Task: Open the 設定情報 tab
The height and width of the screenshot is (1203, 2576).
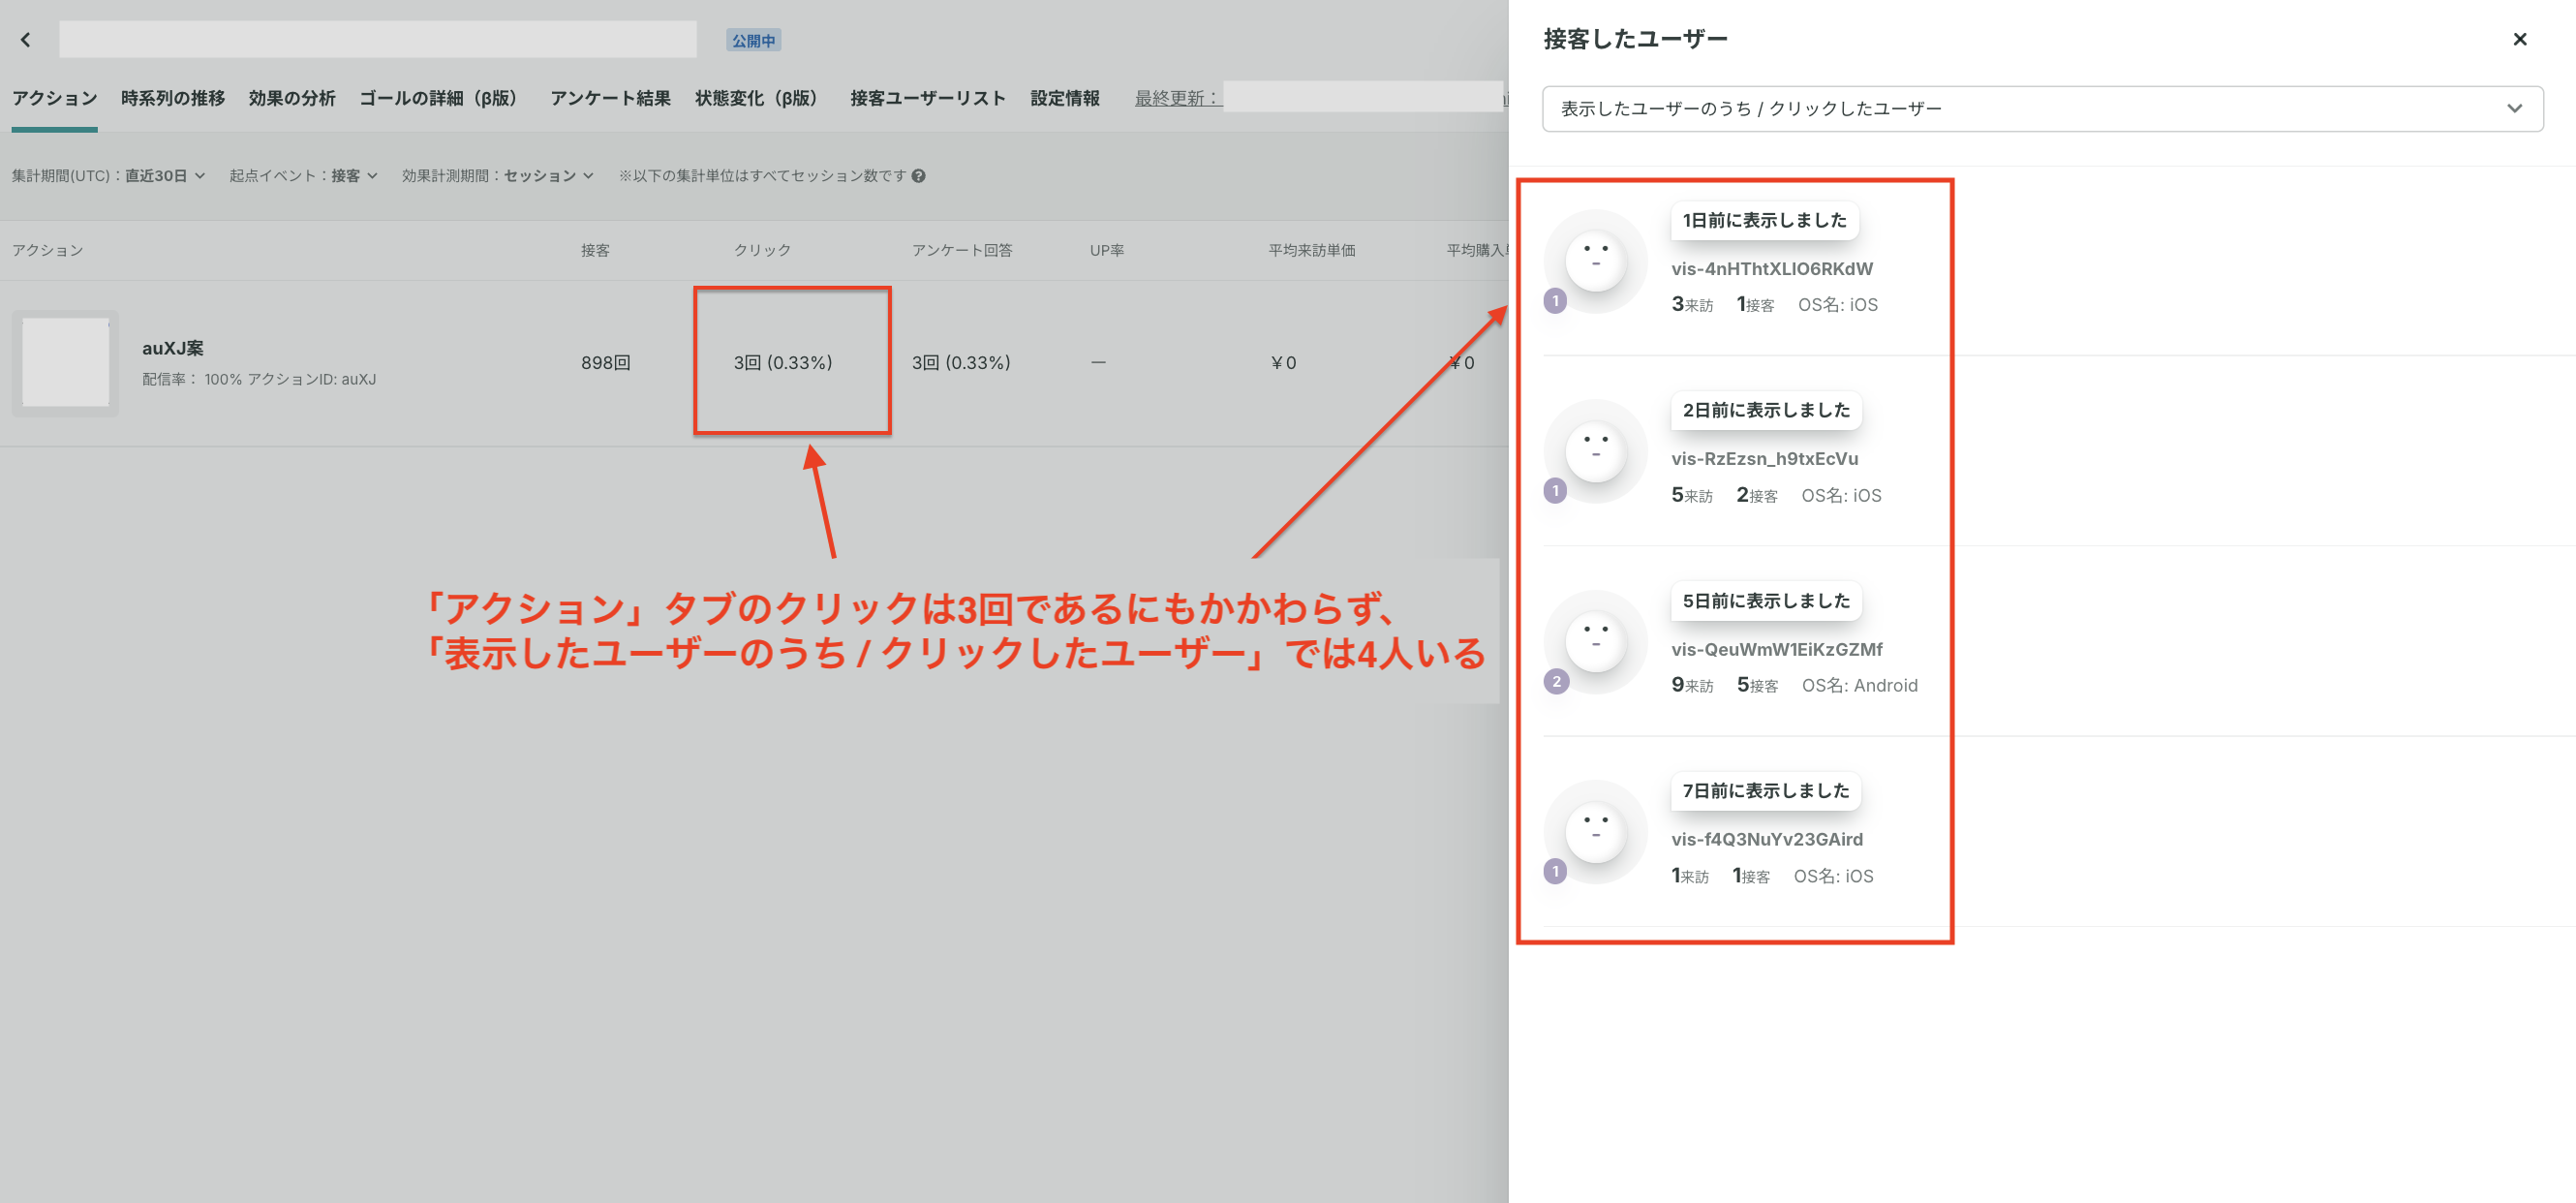Action: [1064, 98]
